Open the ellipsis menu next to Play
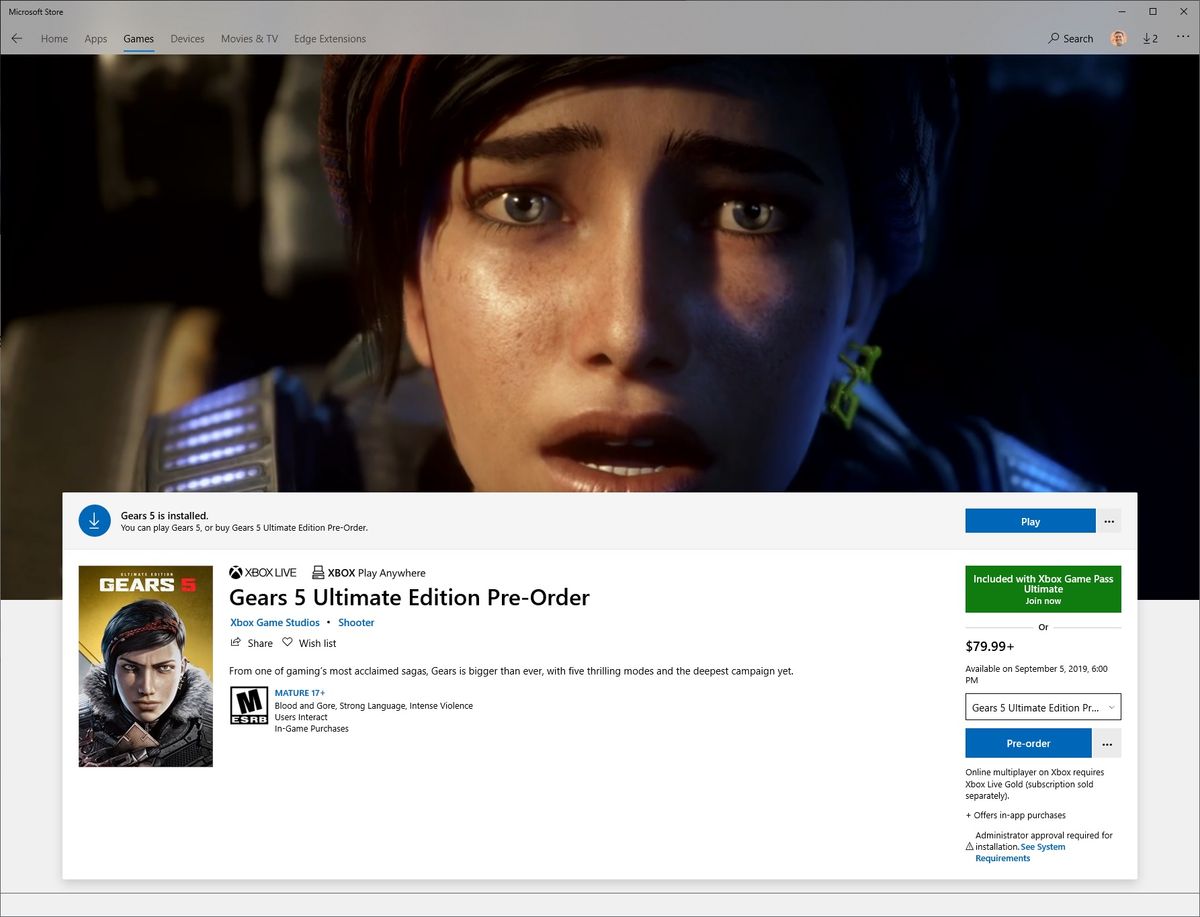The image size is (1200, 917). pos(1108,520)
